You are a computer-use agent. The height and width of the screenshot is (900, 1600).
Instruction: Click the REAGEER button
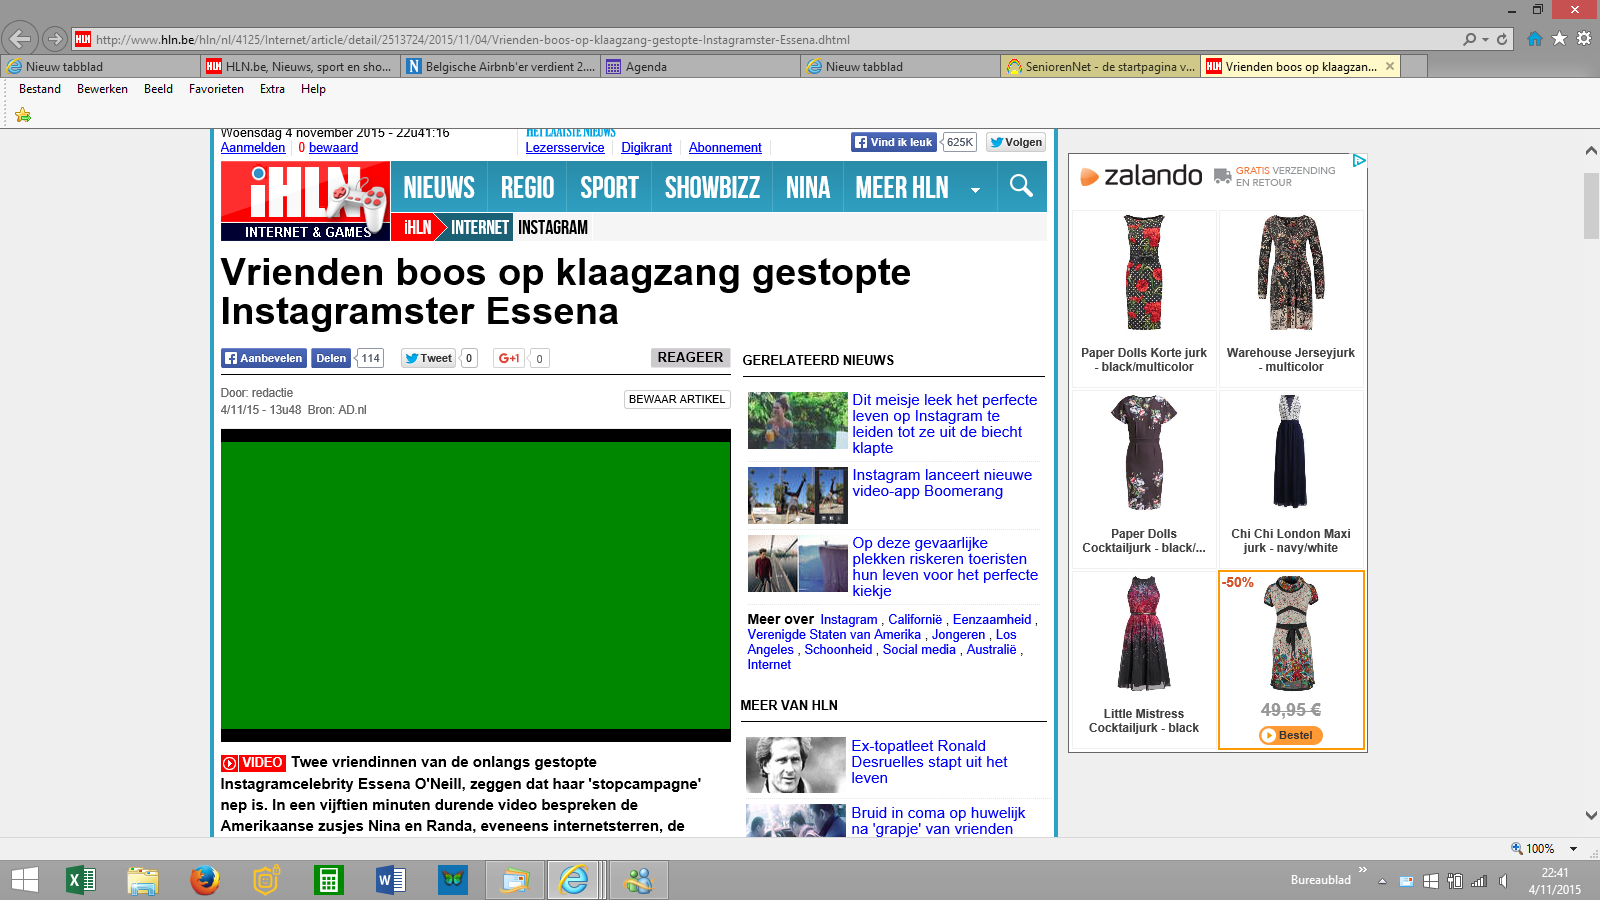(x=690, y=358)
